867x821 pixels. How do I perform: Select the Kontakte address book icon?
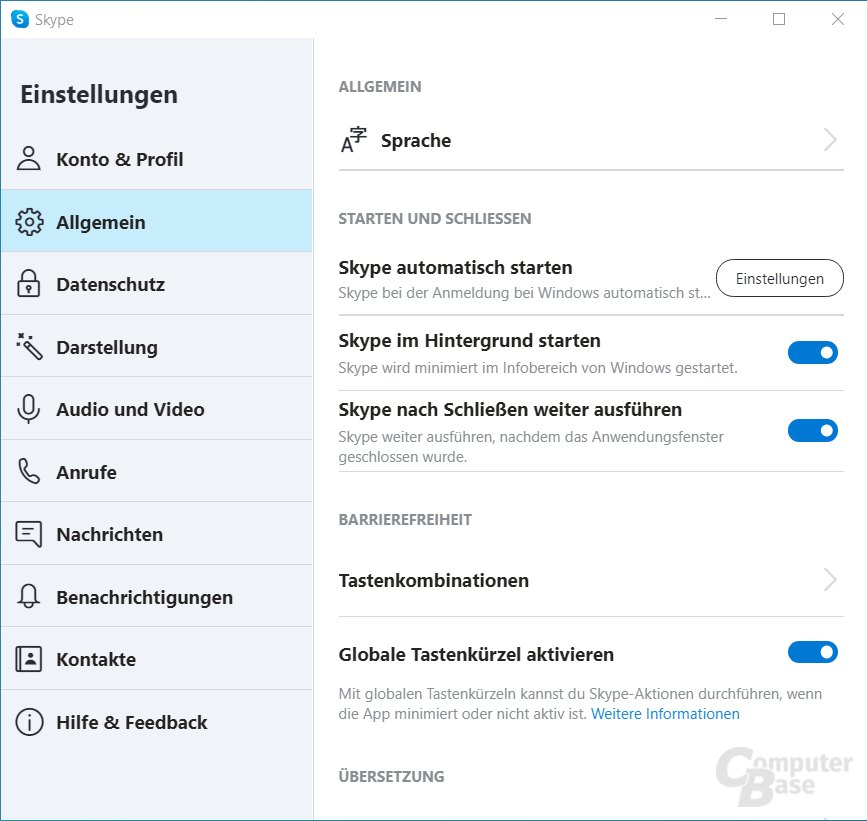[28, 658]
